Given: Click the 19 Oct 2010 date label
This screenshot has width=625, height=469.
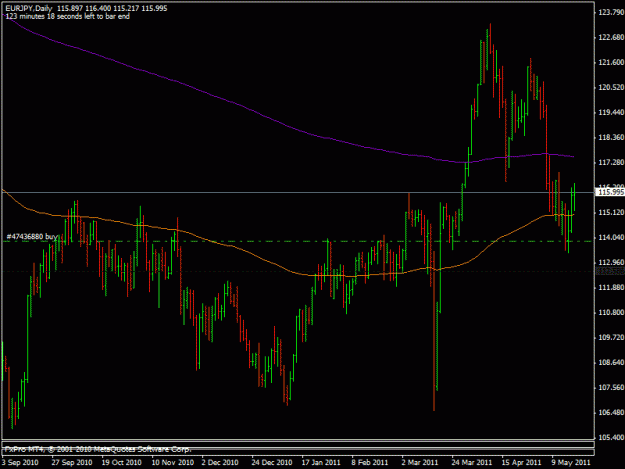Looking at the screenshot, I should (121, 463).
